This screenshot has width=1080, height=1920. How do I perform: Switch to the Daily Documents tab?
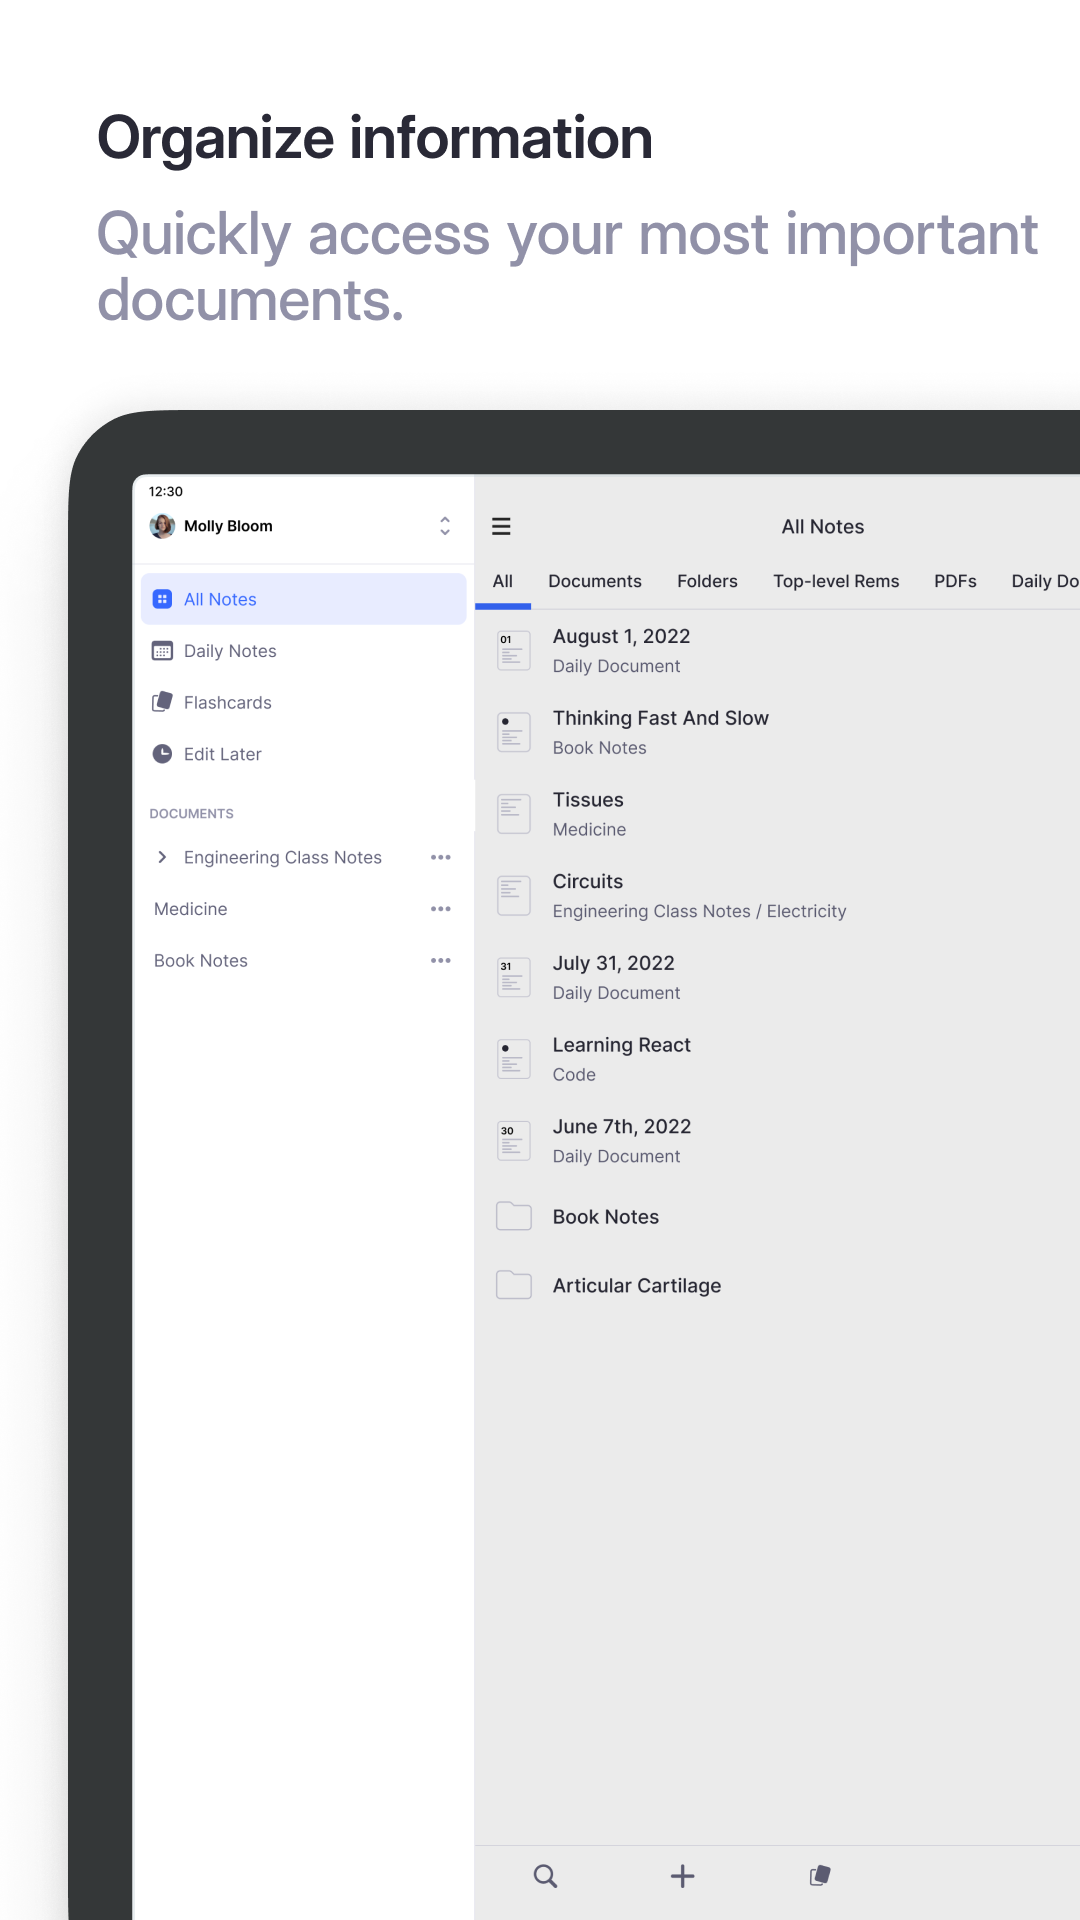coord(1045,581)
